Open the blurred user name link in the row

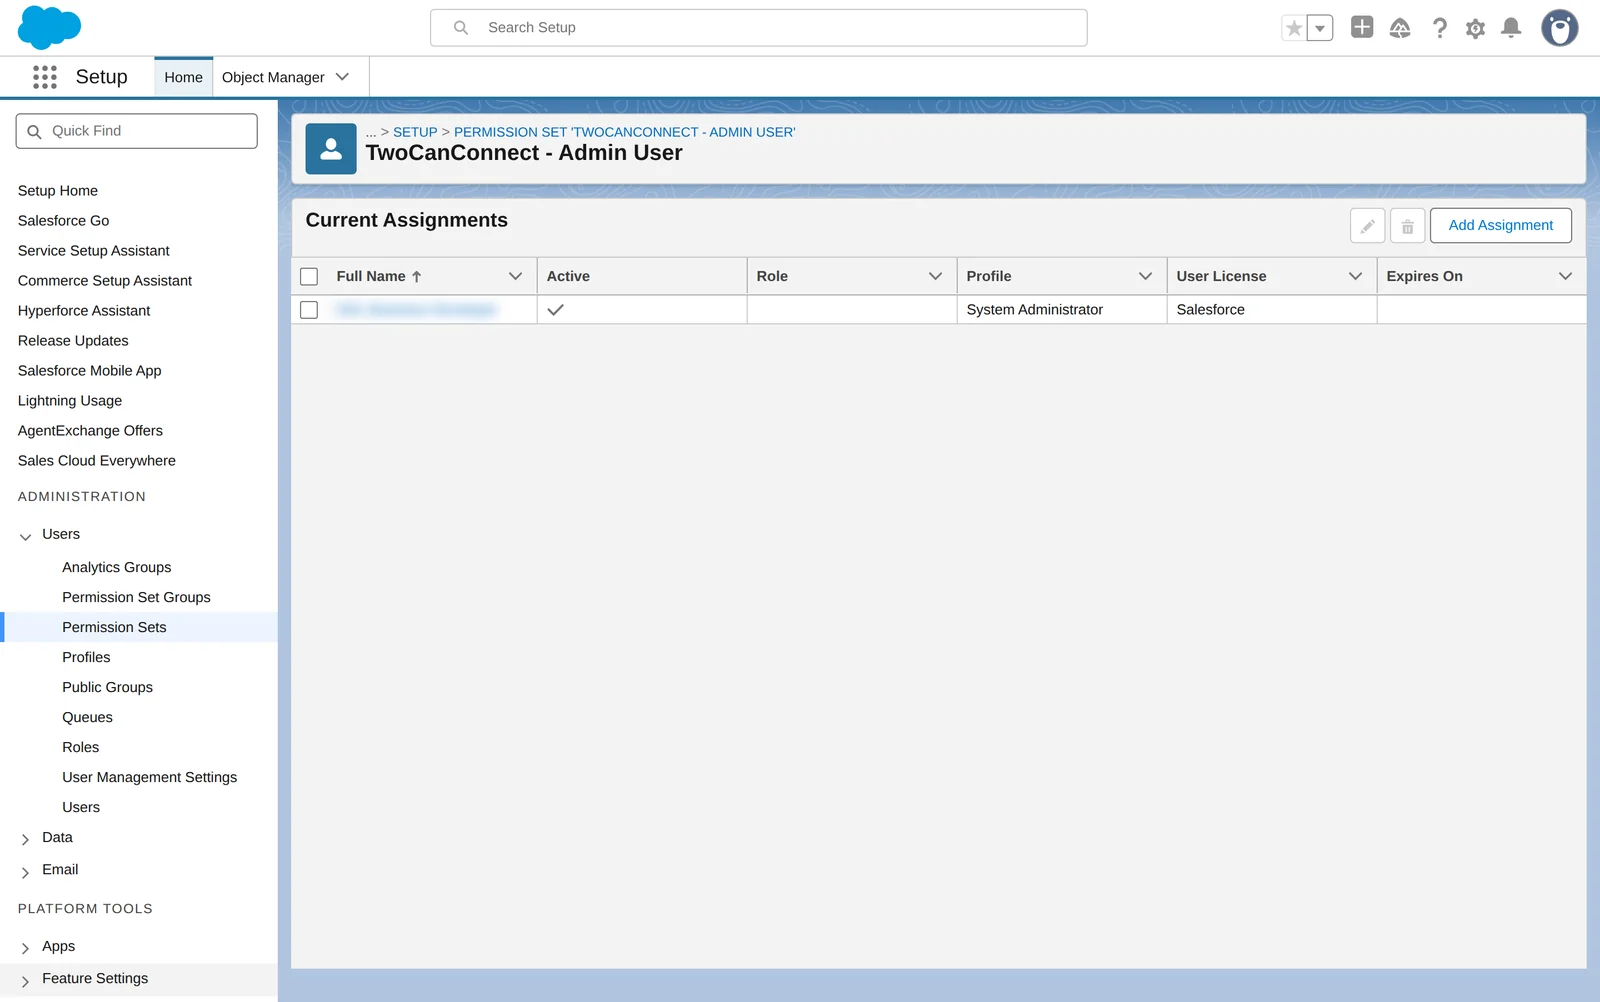(x=416, y=310)
